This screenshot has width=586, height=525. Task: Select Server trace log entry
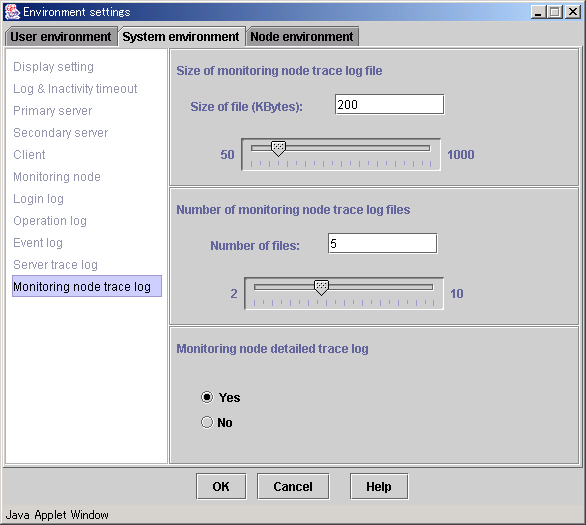coord(55,265)
